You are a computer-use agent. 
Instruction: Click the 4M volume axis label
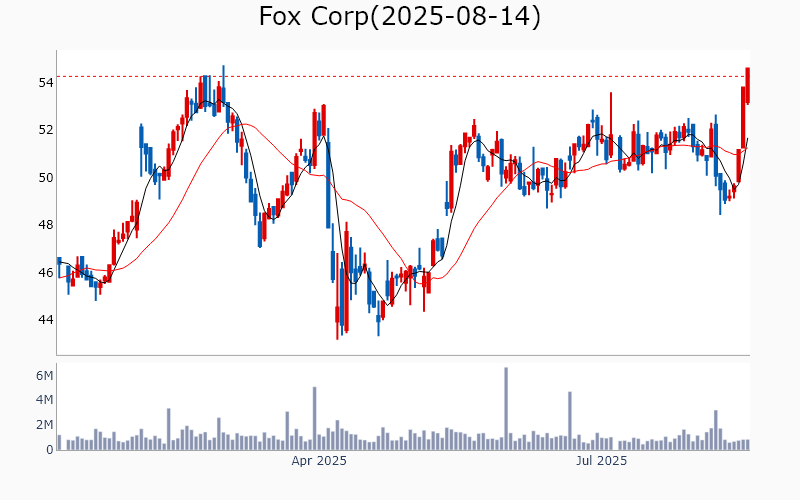pos(44,400)
